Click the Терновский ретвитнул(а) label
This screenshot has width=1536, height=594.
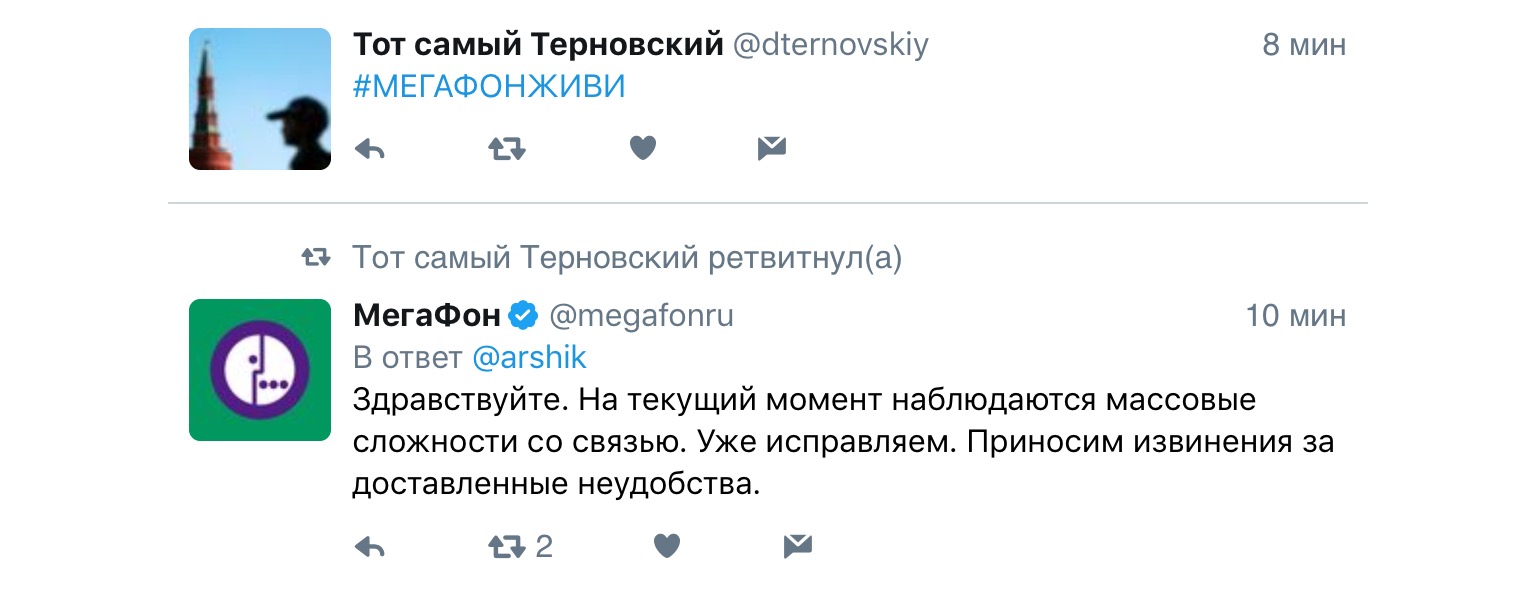coord(626,259)
